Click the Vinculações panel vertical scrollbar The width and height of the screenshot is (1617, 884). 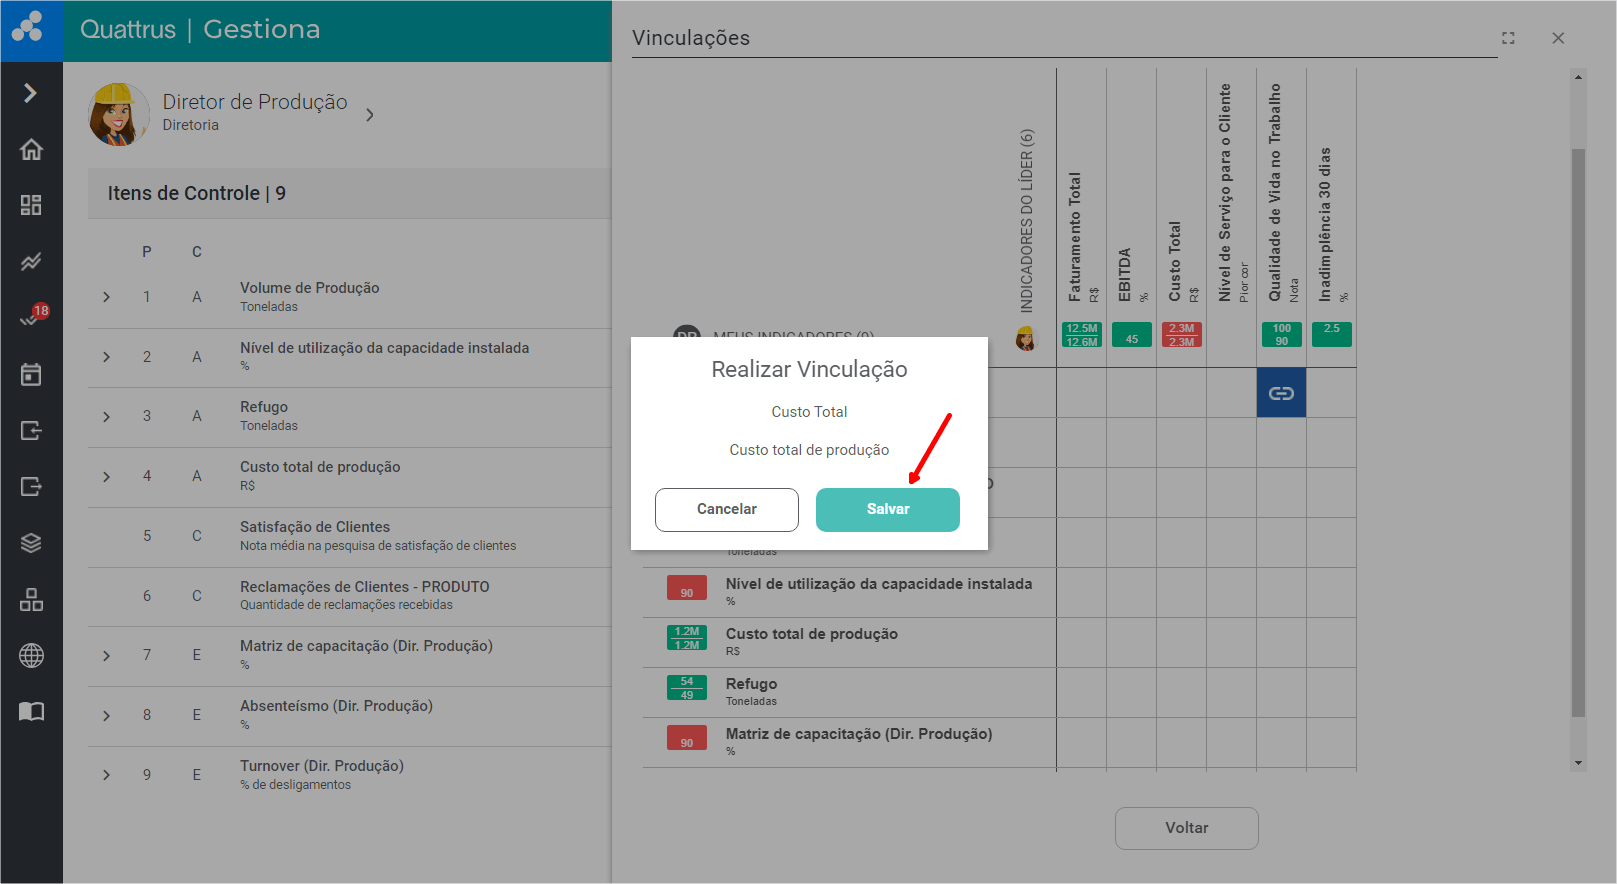1578,430
